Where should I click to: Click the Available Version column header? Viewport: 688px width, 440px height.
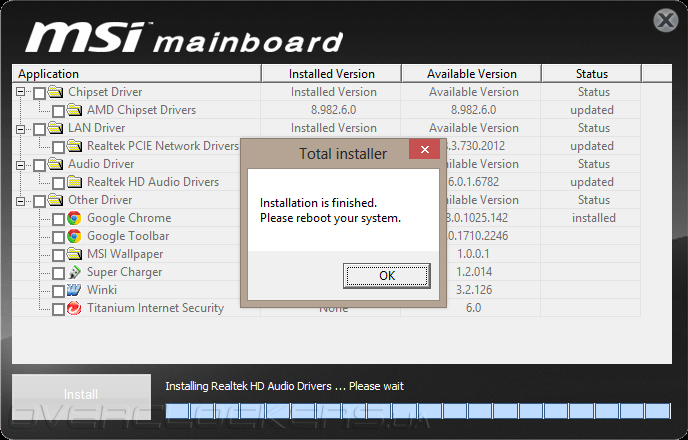tap(471, 73)
